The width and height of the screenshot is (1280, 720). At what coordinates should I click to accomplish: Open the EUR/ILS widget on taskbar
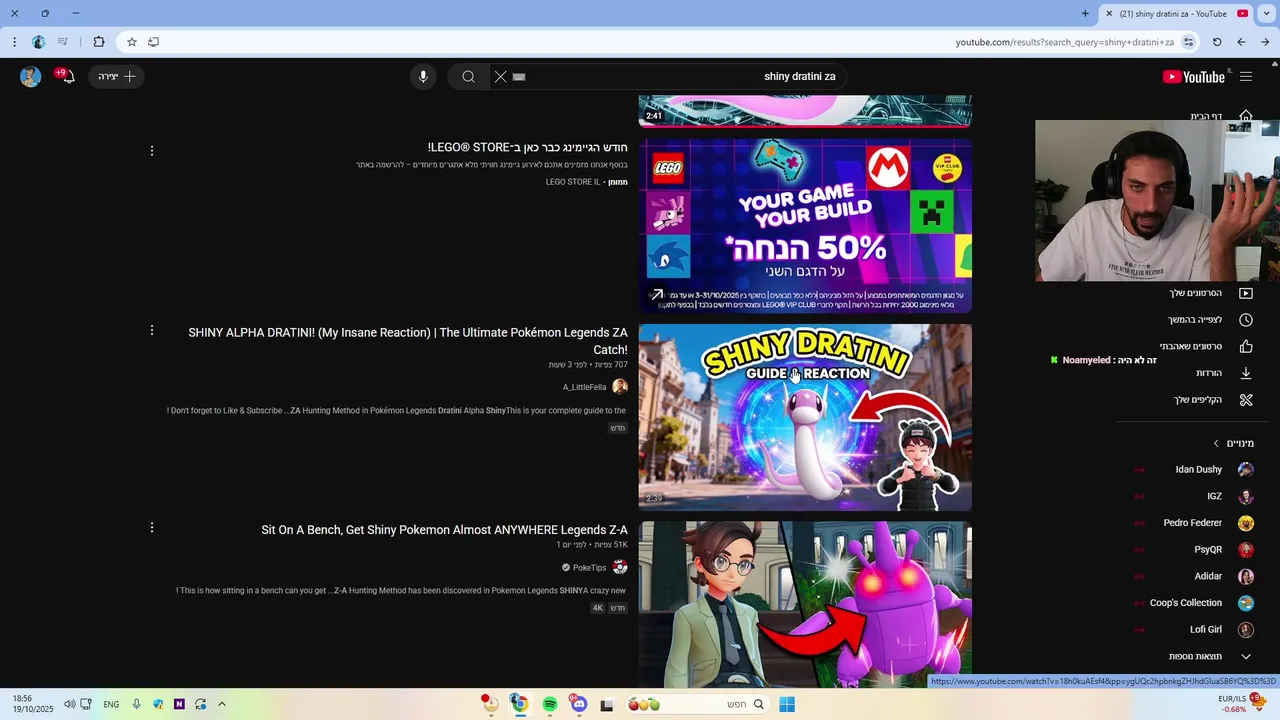1240,704
